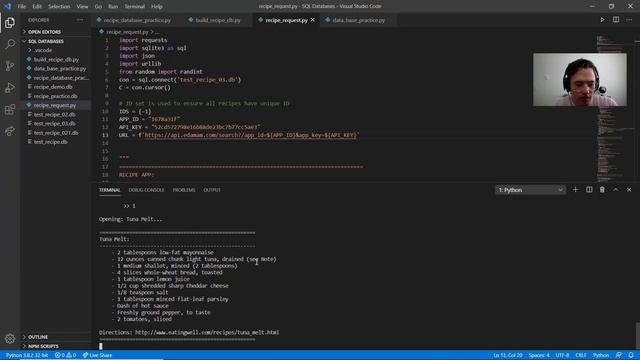This screenshot has height=360, width=640.
Task: Close the terminal panel
Action: pos(629,190)
